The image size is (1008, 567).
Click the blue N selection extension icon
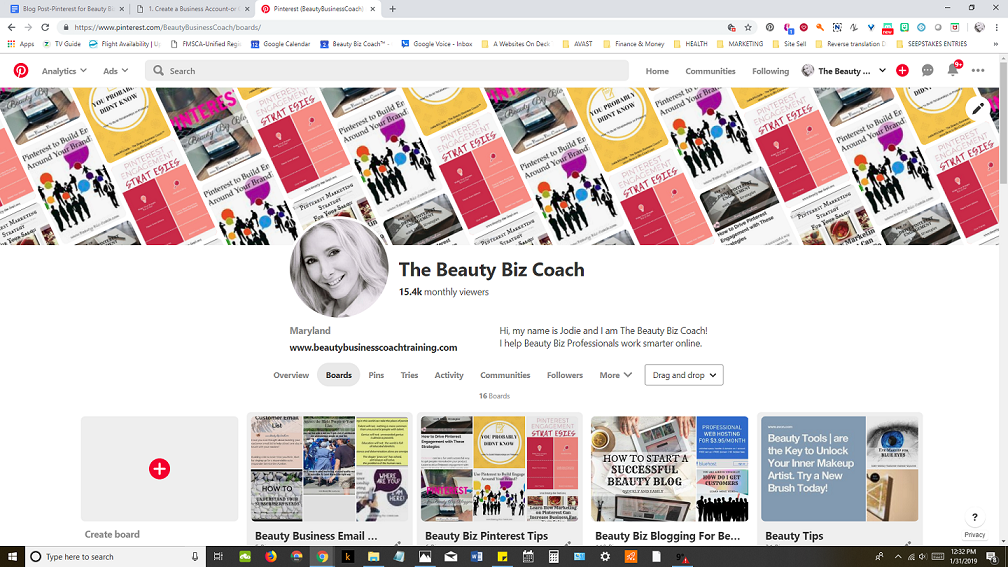click(x=837, y=28)
